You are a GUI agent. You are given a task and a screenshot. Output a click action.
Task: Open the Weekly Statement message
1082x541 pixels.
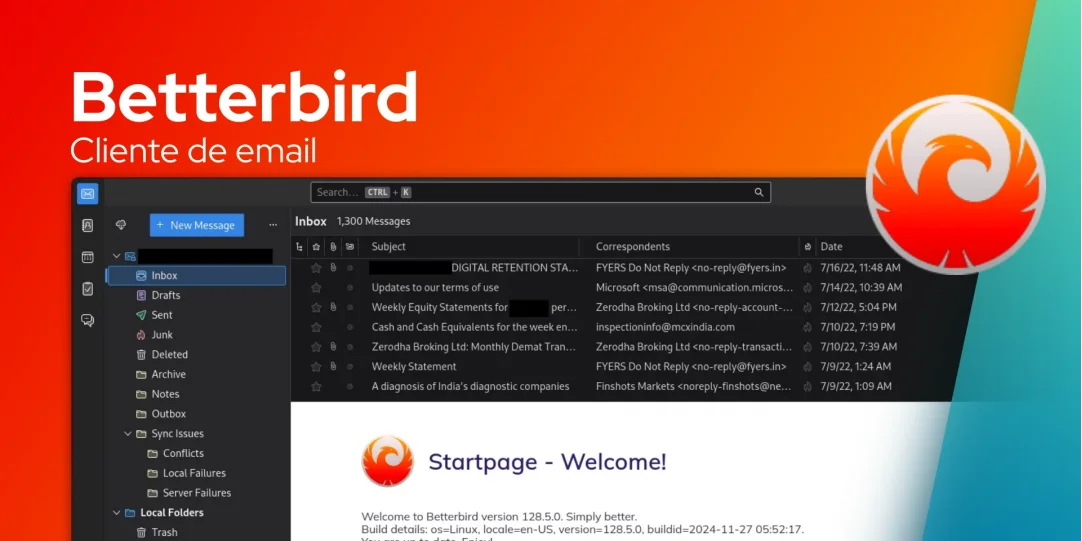414,366
